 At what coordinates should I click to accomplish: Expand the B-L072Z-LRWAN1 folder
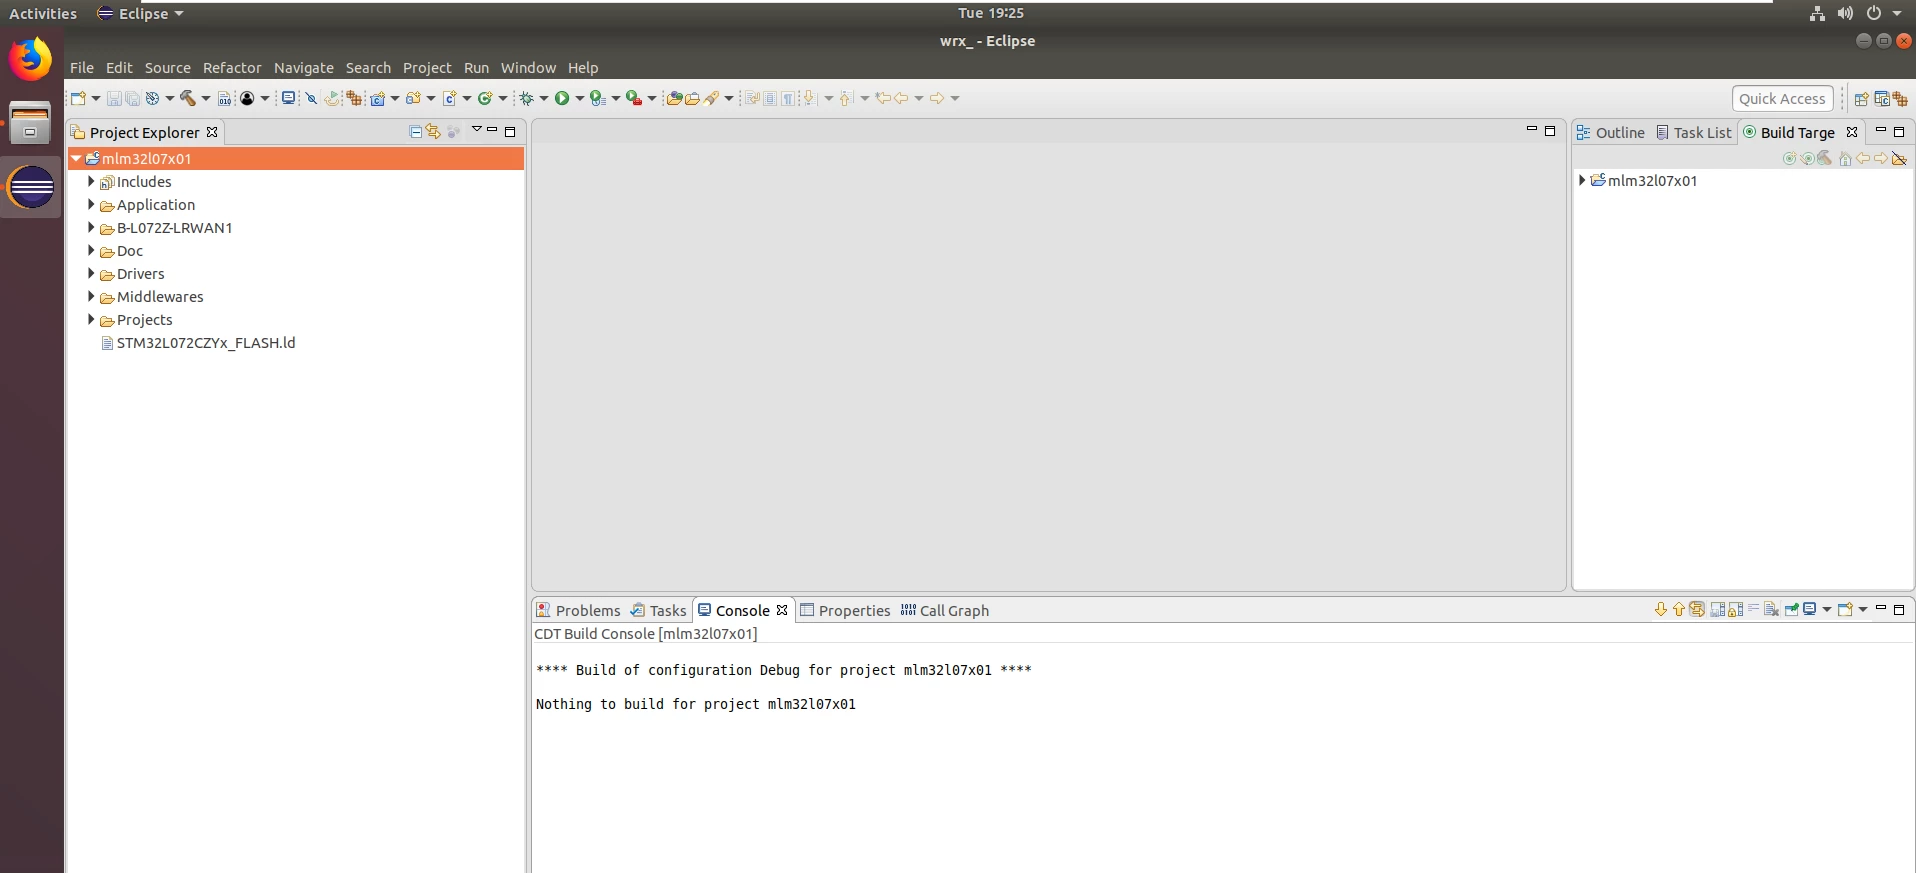pos(91,228)
